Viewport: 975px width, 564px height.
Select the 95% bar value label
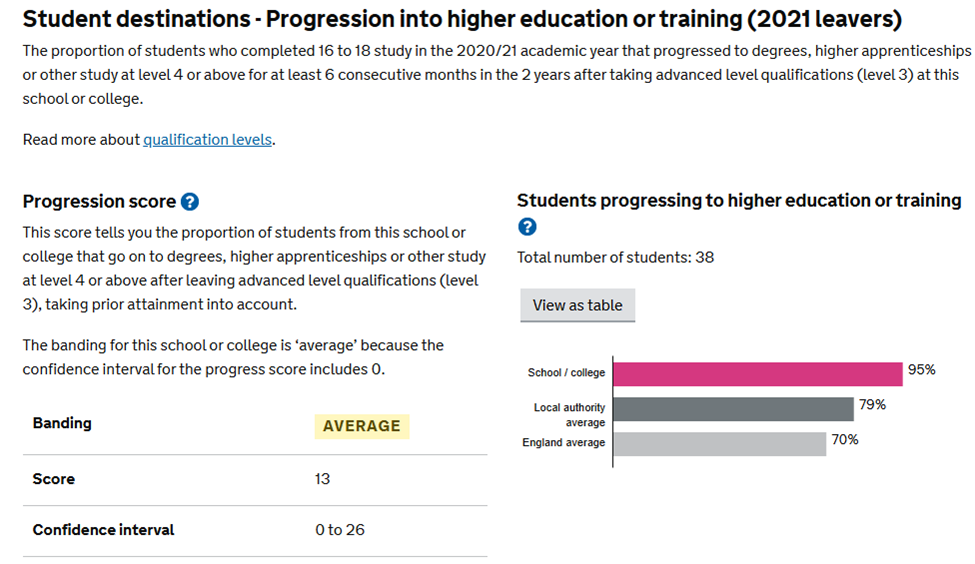(921, 370)
